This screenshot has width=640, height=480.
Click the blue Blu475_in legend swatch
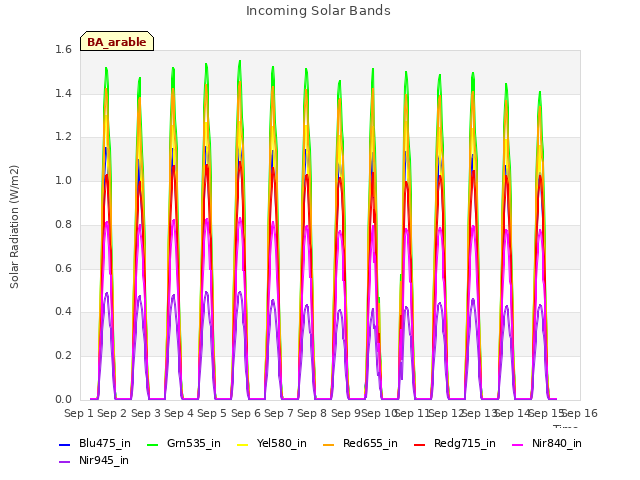point(65,444)
